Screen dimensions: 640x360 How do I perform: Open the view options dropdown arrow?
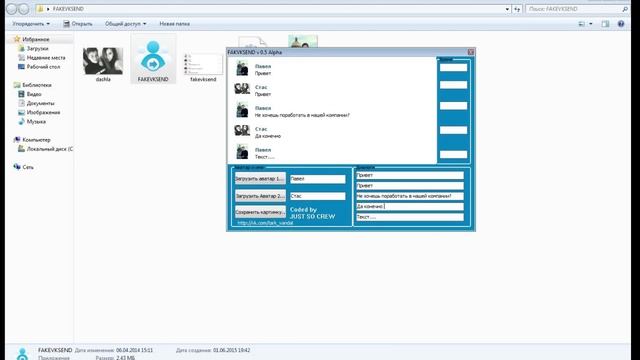click(x=591, y=24)
